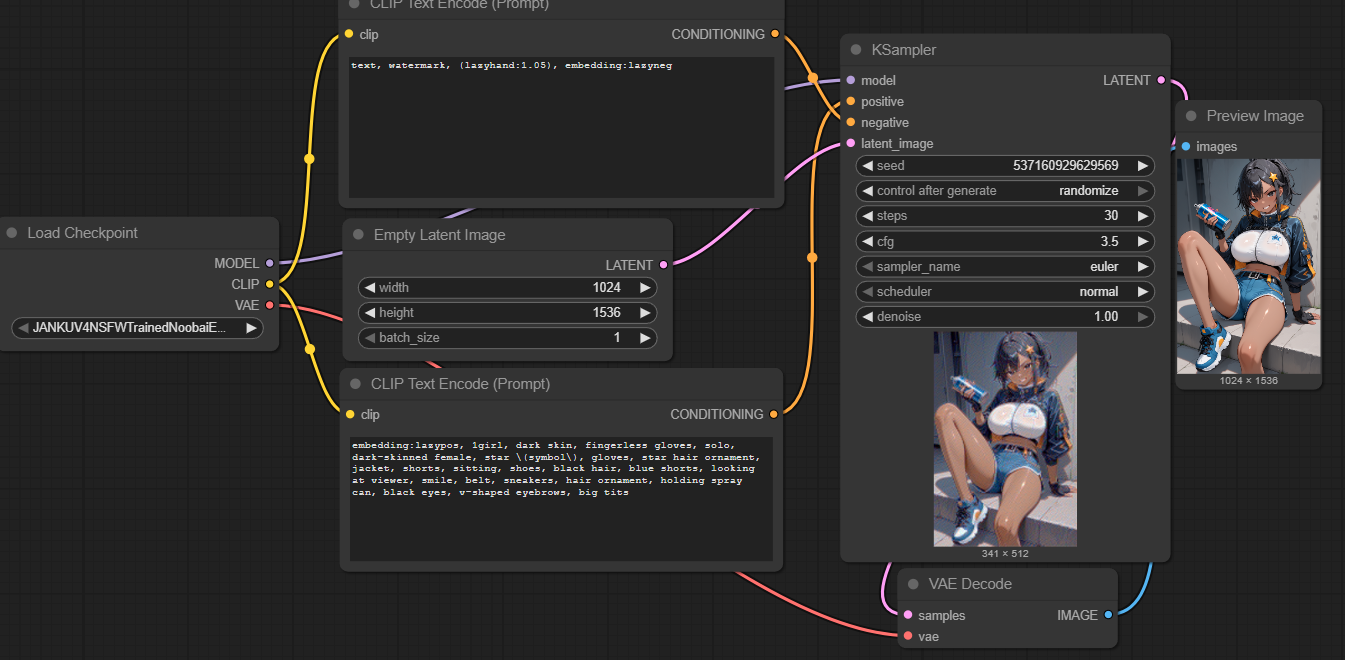The width and height of the screenshot is (1345, 660).
Task: Click the KSampler preview thumbnail image
Action: point(1005,439)
